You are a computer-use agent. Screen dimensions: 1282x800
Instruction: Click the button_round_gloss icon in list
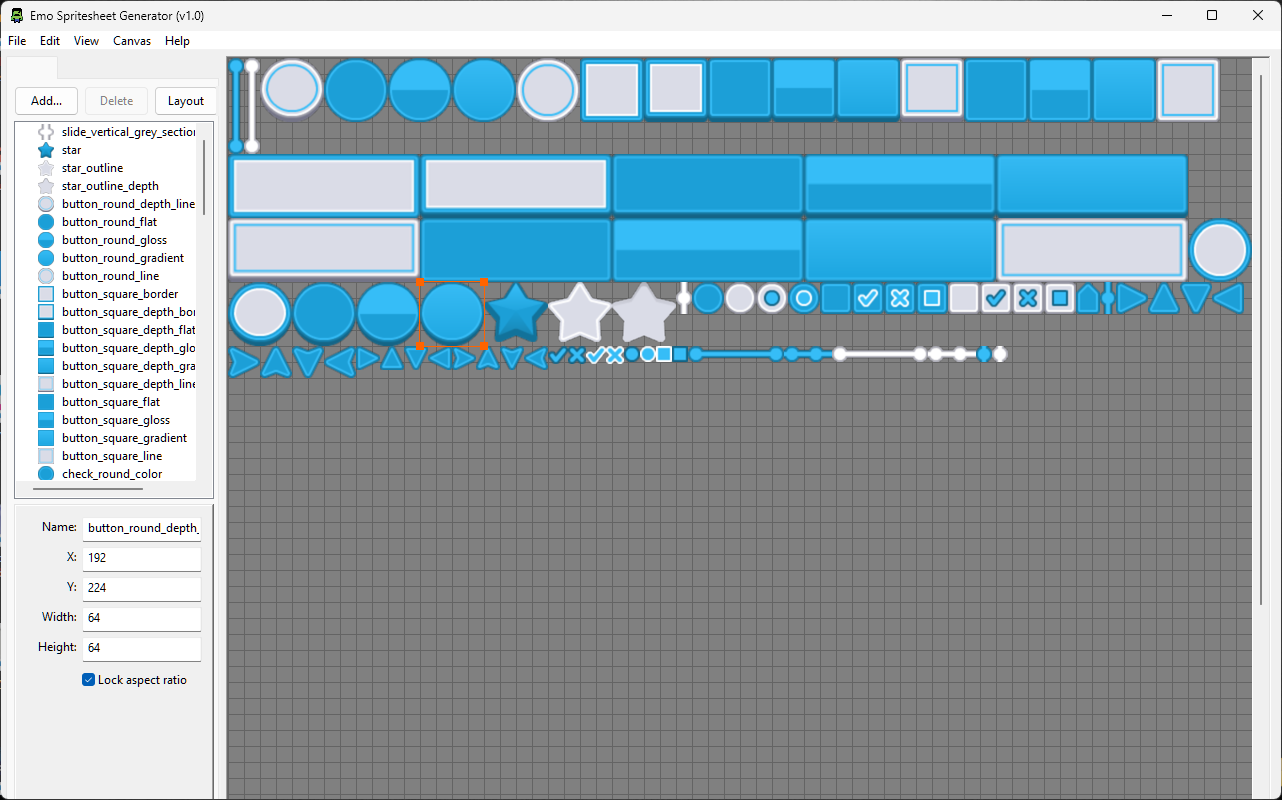click(x=45, y=240)
